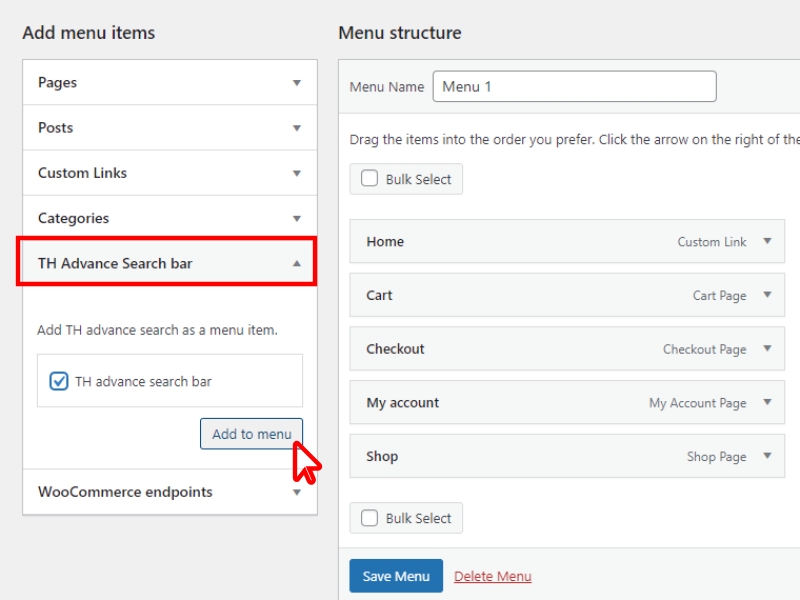Viewport: 800px width, 600px height.
Task: Click the 'Drag the items into the order' instructions
Action: click(x=574, y=140)
